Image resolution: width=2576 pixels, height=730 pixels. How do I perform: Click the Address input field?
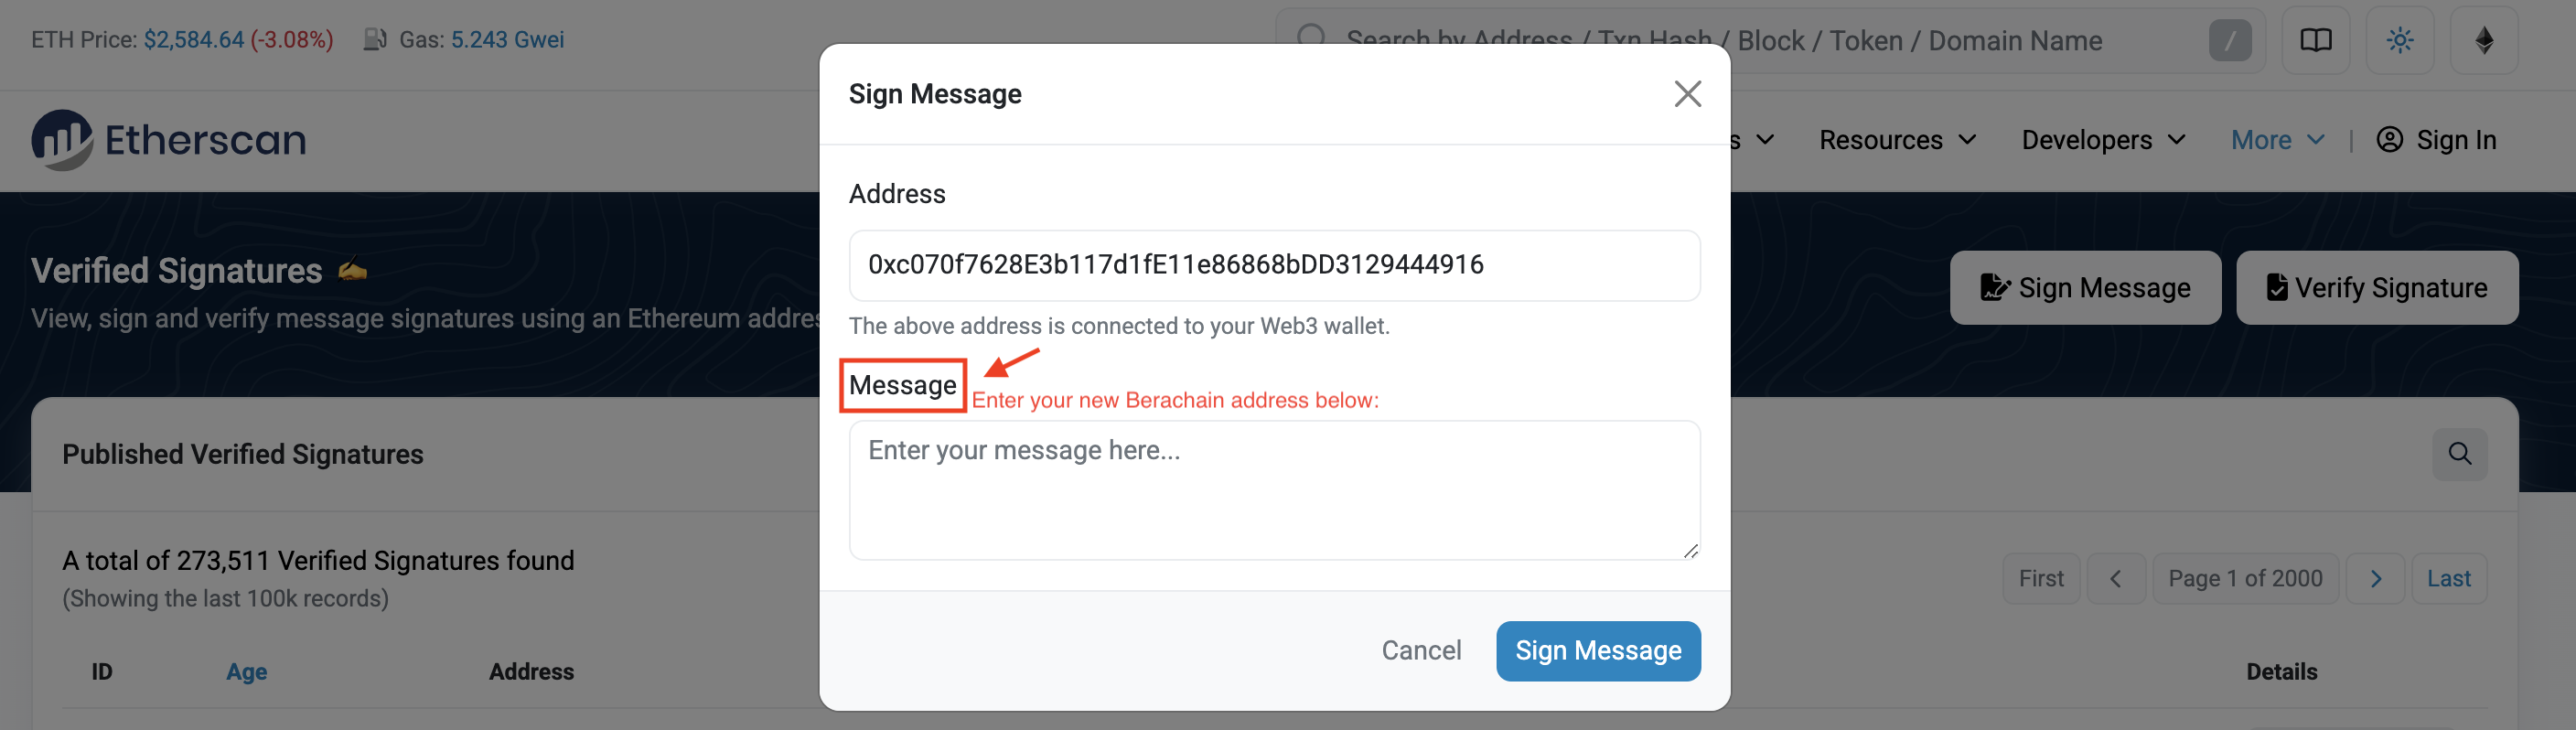(1274, 265)
